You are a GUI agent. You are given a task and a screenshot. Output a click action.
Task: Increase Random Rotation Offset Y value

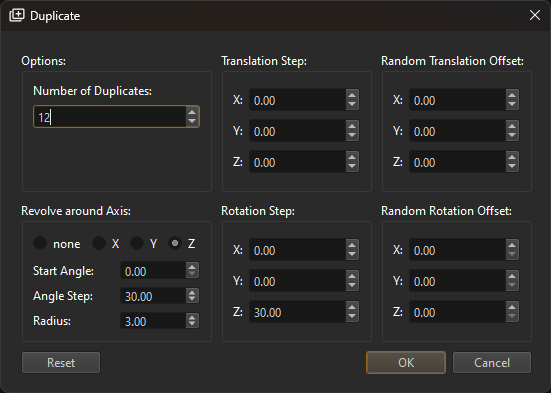512,276
